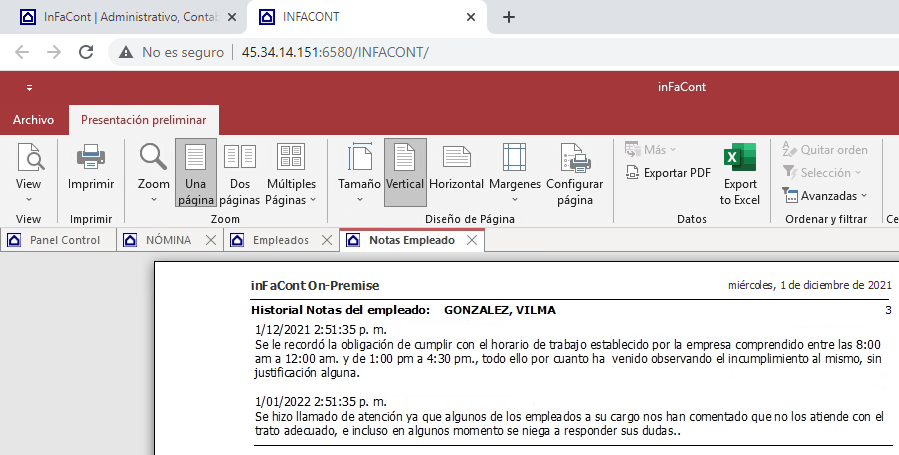Click the No es seguro warning icon
Image resolution: width=899 pixels, height=455 pixels.
(x=126, y=52)
